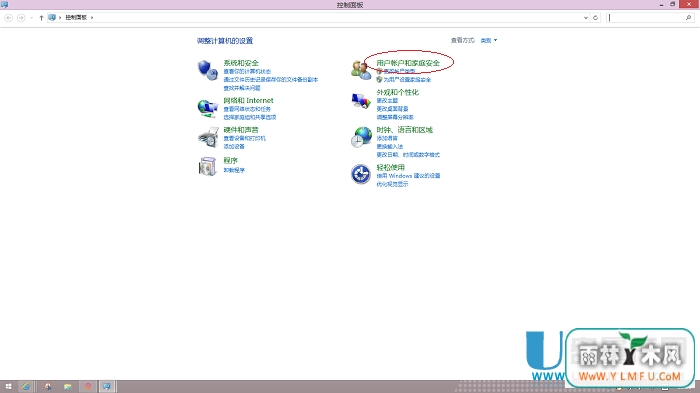700x393 pixels.
Task: Click the back arrow navigation button
Action: pyautogui.click(x=8, y=18)
